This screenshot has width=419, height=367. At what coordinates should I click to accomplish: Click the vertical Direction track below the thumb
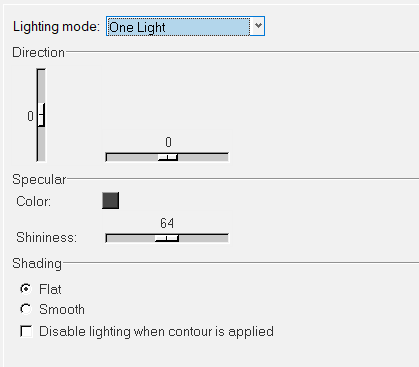pyautogui.click(x=41, y=144)
